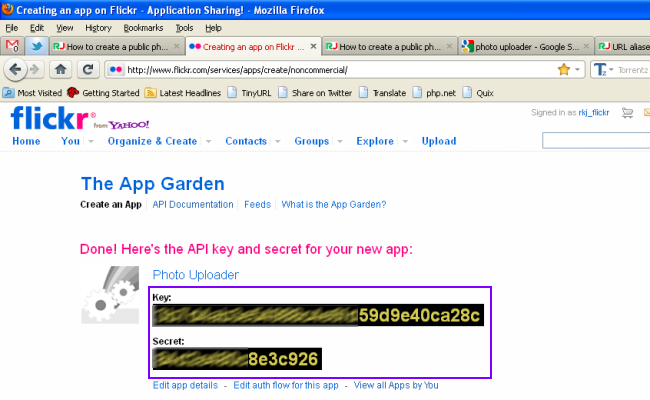650x400 pixels.
Task: Click the Quix bookmarklet
Action: coord(478,93)
